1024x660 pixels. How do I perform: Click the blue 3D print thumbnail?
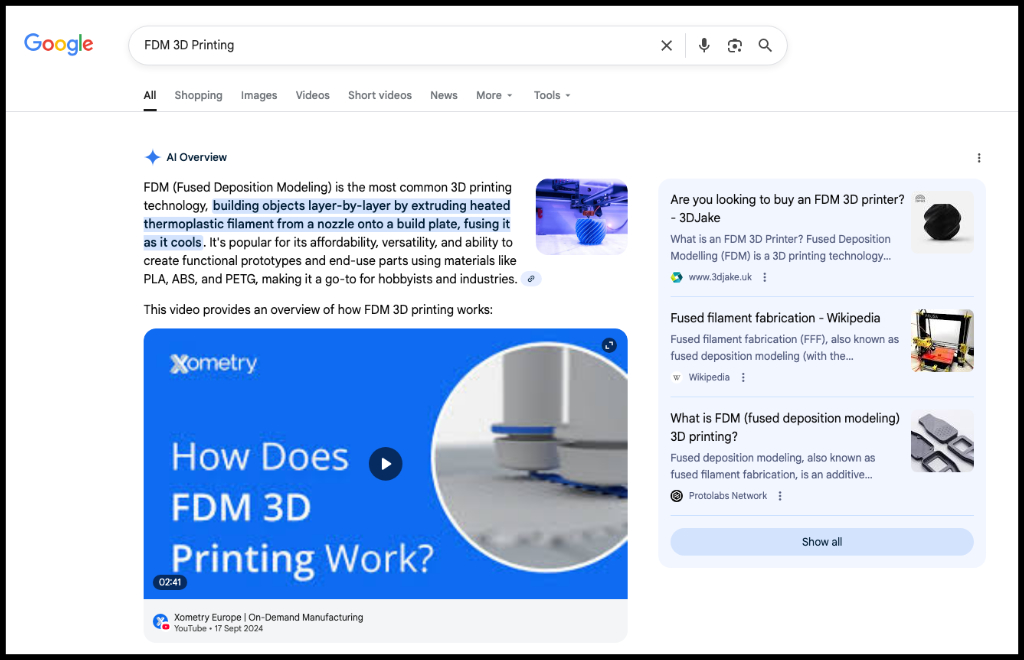tap(581, 217)
